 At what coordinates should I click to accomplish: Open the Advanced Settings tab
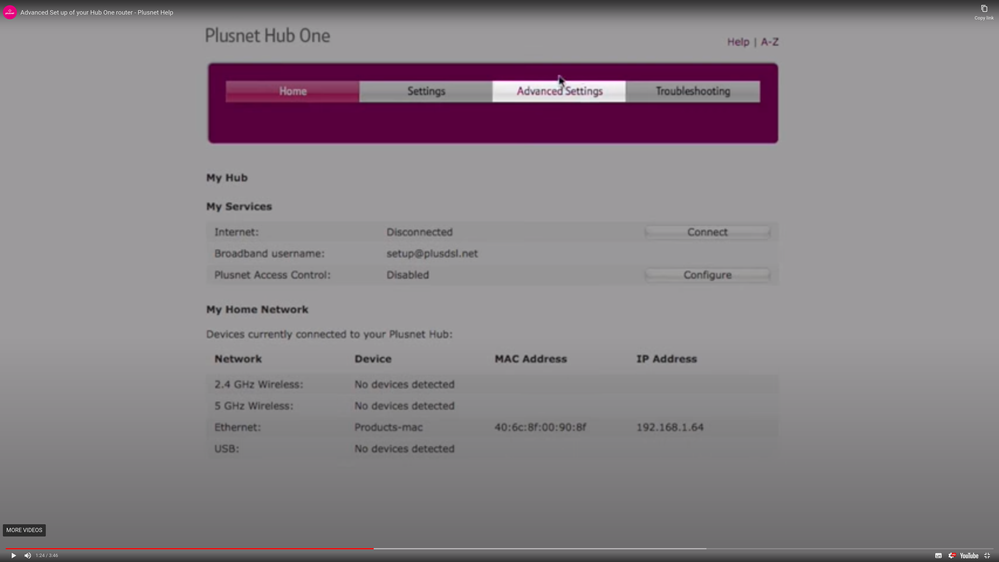(559, 91)
